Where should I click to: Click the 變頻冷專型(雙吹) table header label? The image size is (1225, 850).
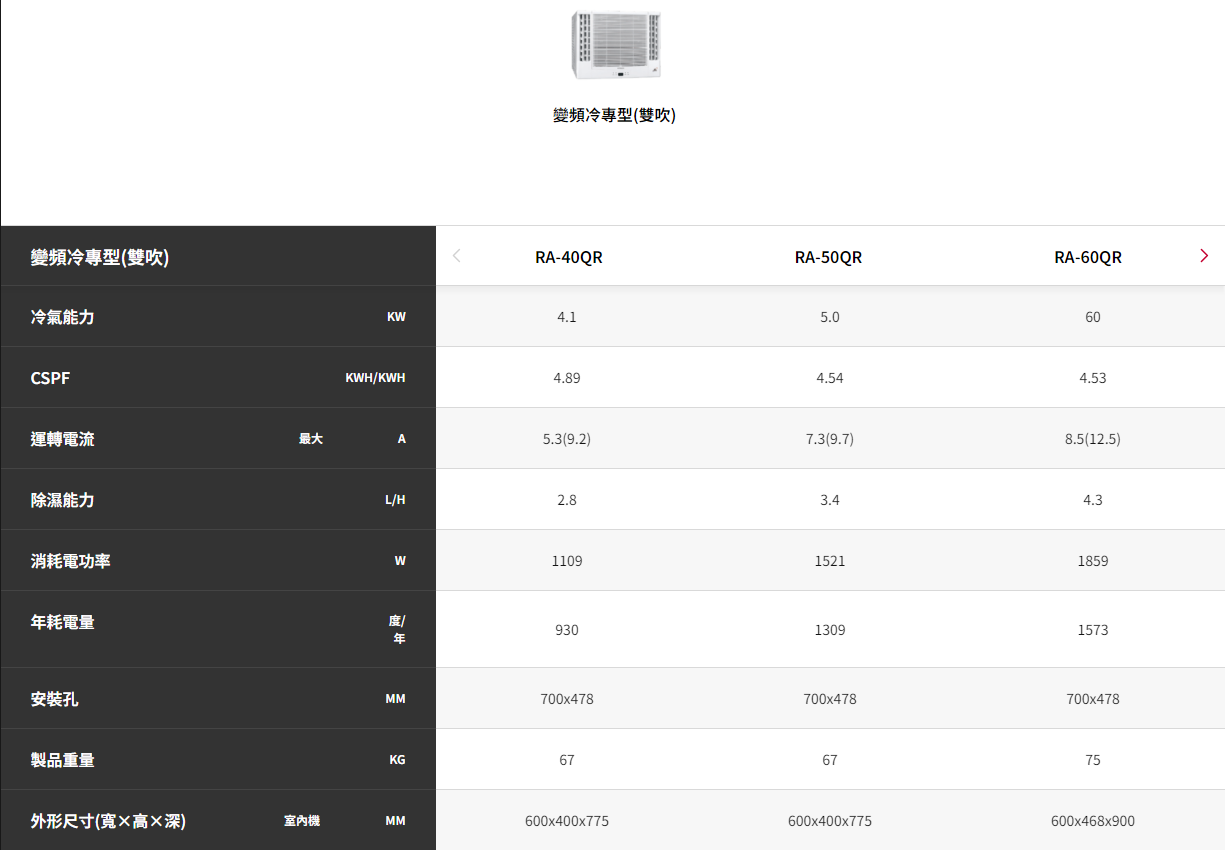tap(100, 257)
